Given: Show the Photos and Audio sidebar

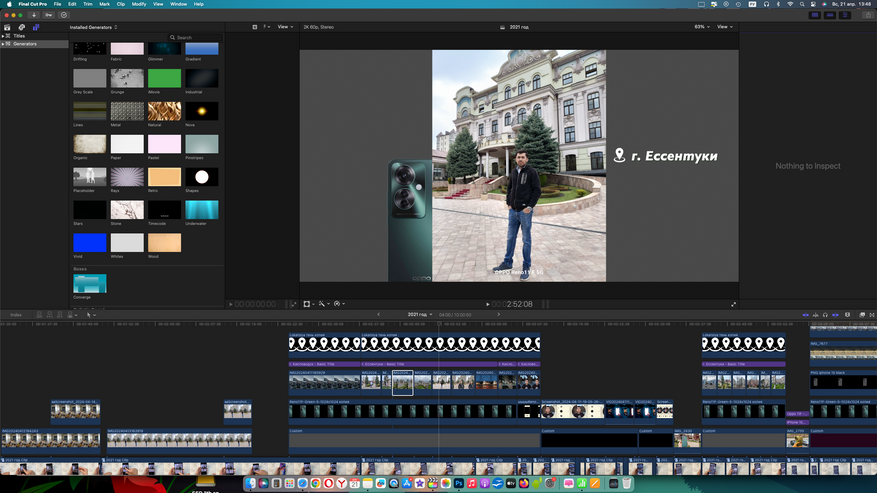Looking at the screenshot, I should [x=21, y=27].
